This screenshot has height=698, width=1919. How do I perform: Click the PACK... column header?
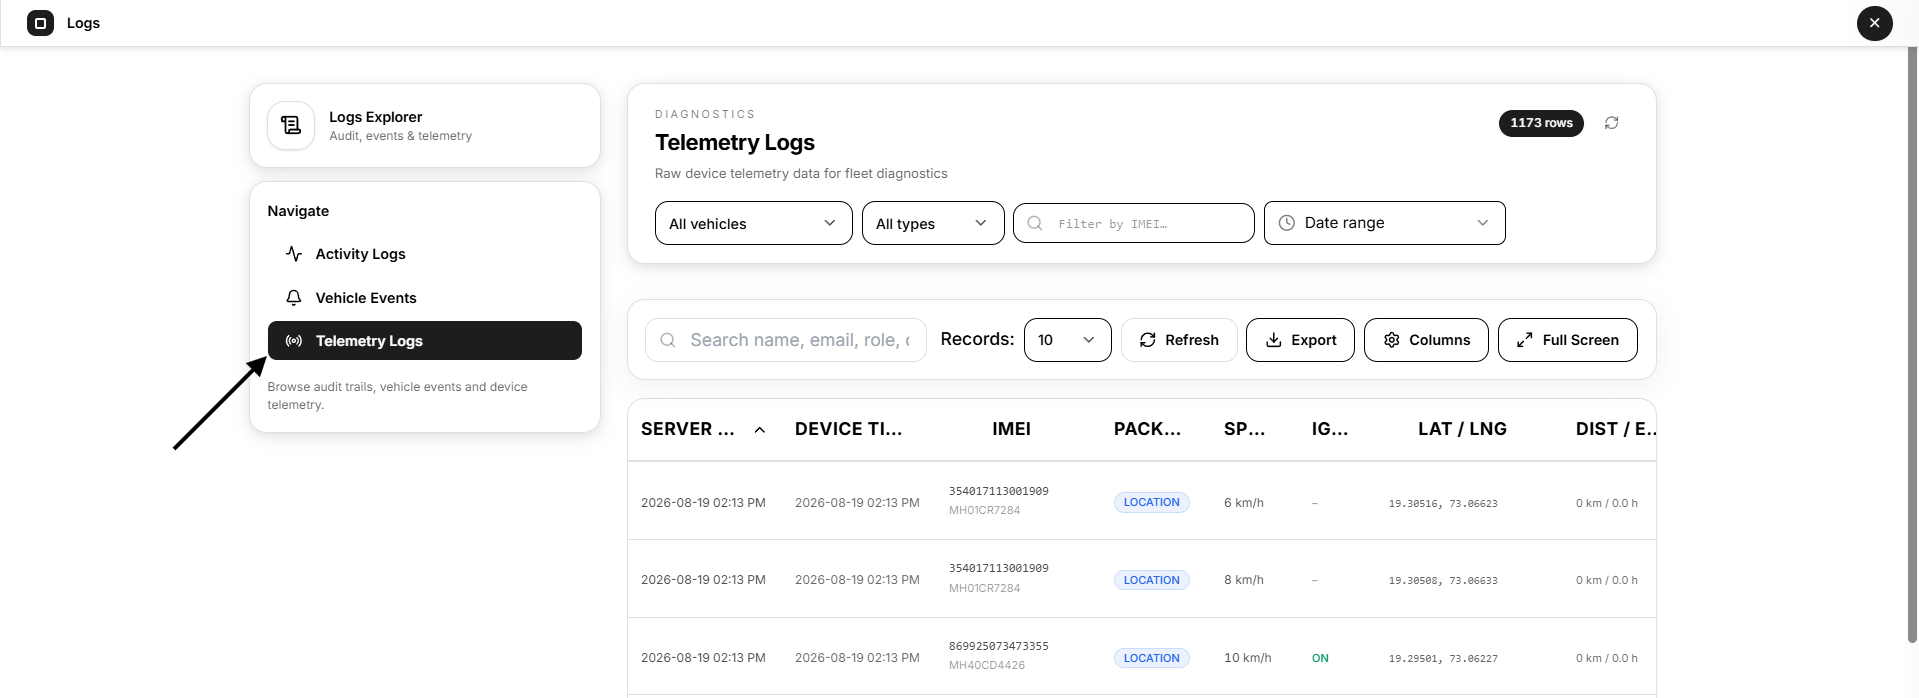point(1147,429)
